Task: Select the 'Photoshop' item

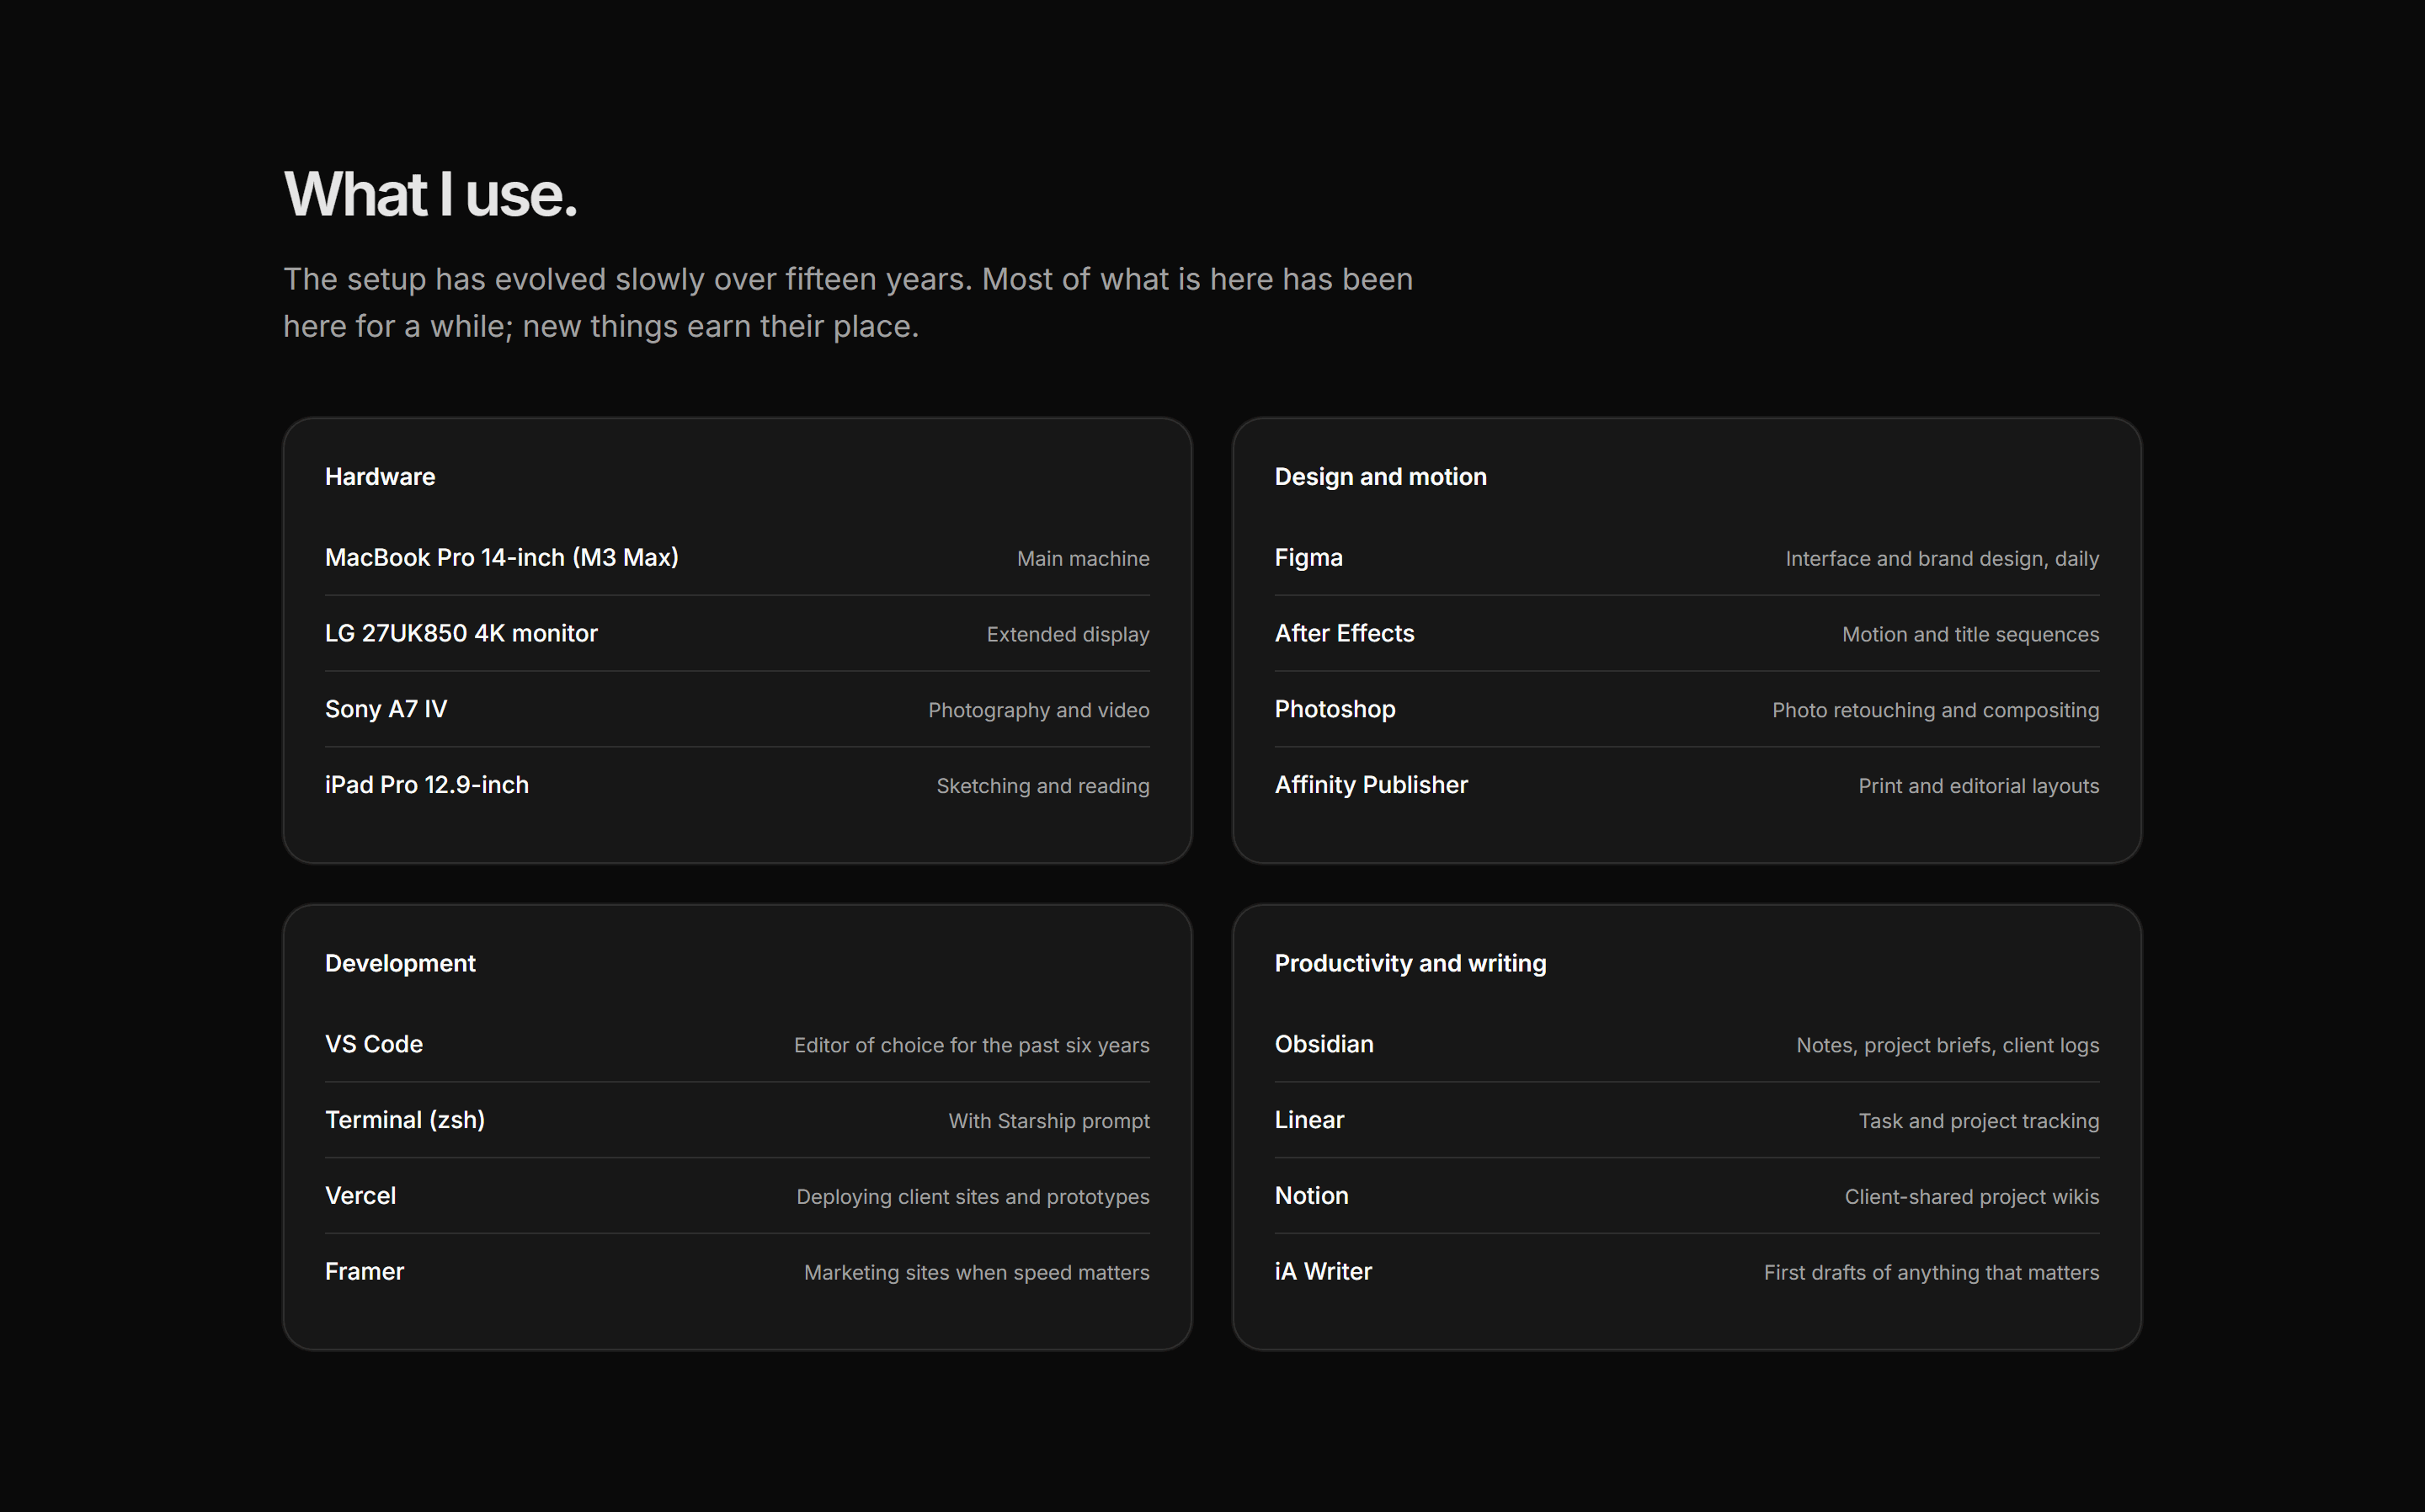Action: [x=1335, y=709]
